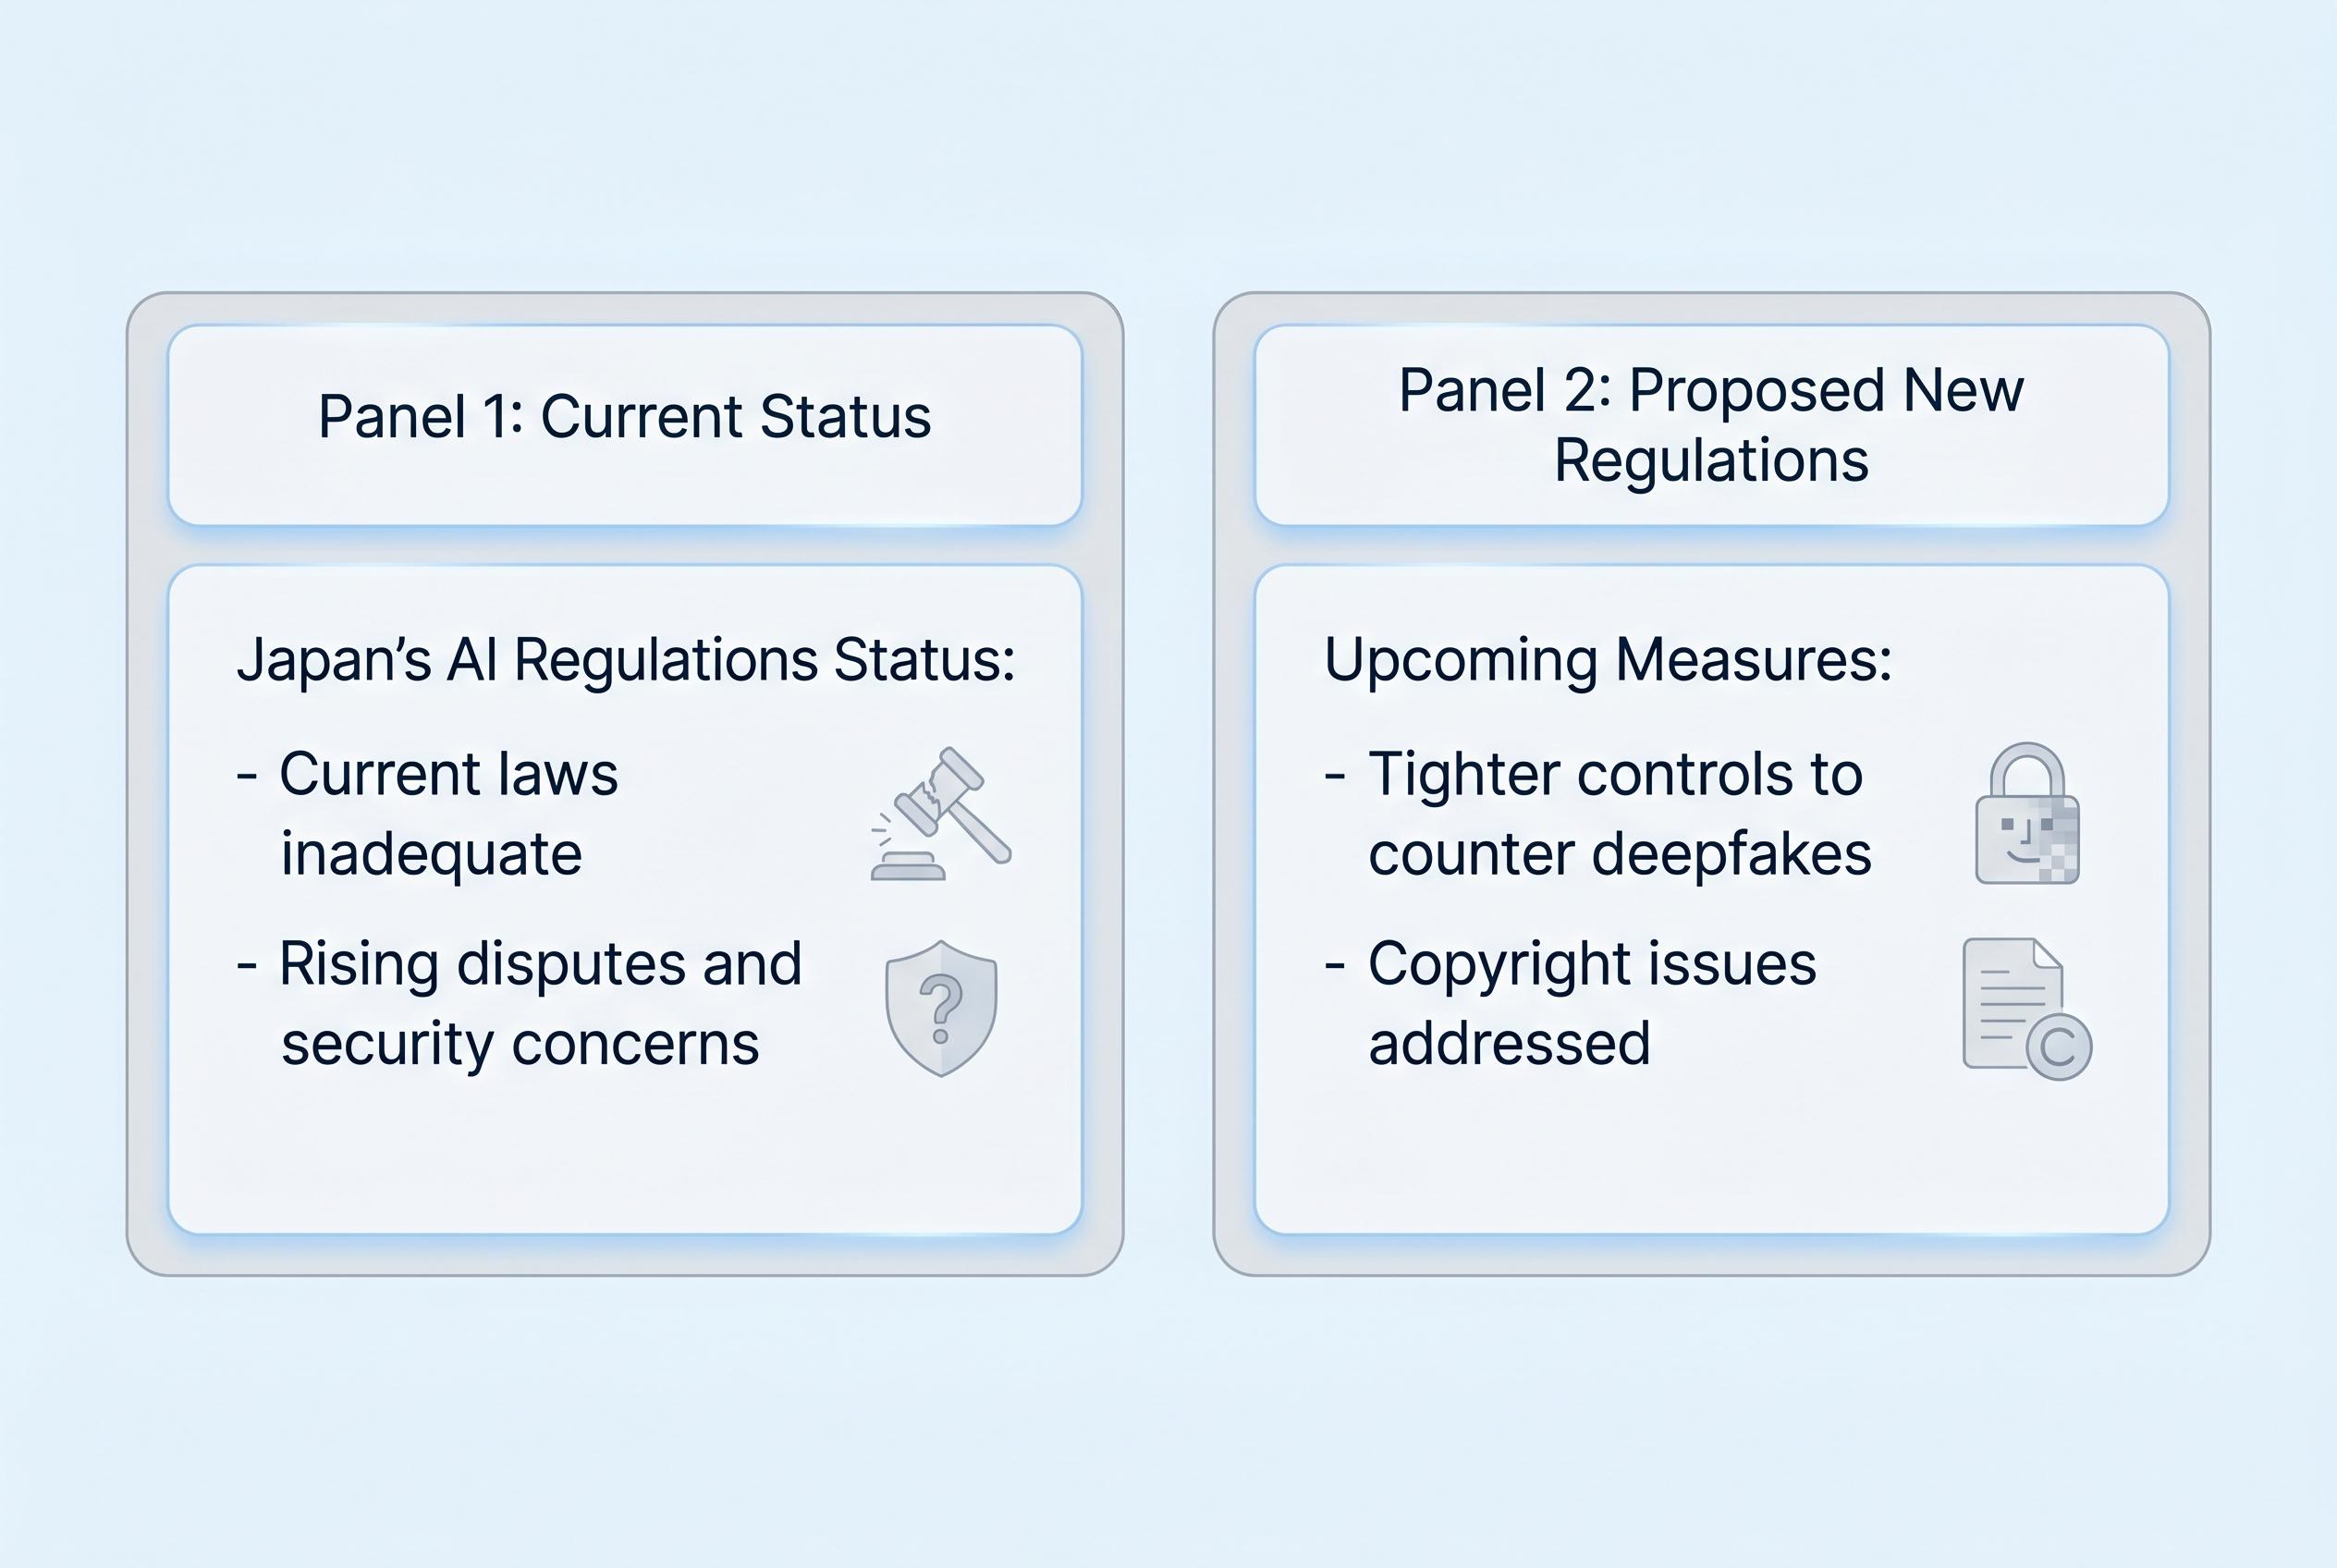
Task: Click the 'Upcoming Measures:' heading
Action: pyautogui.click(x=1608, y=660)
